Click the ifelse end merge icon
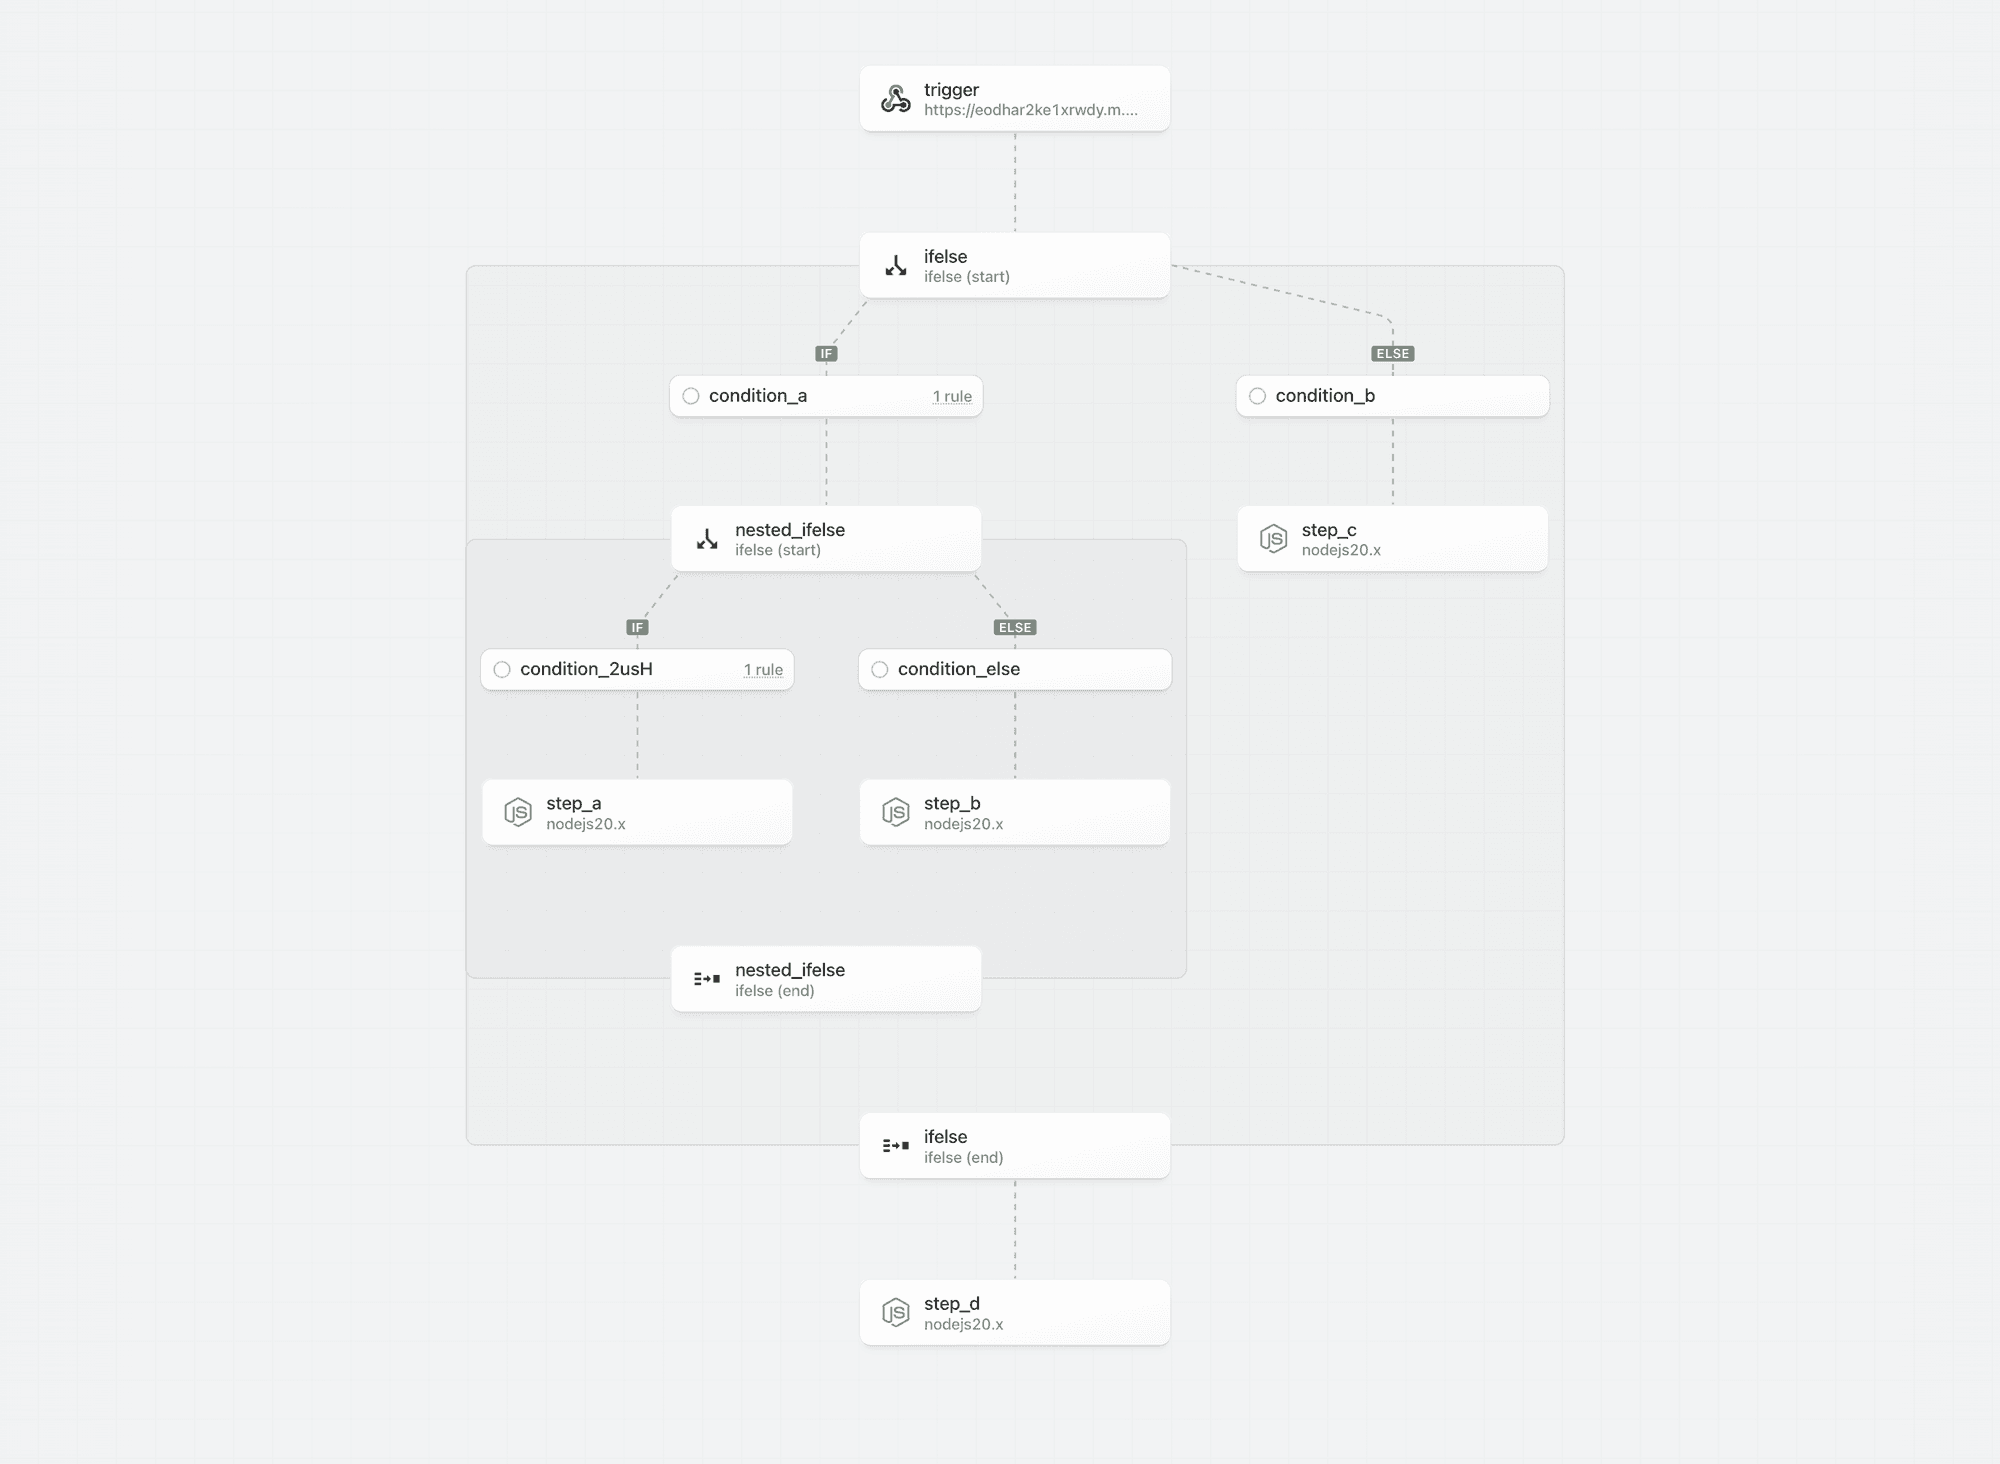 pos(895,1146)
